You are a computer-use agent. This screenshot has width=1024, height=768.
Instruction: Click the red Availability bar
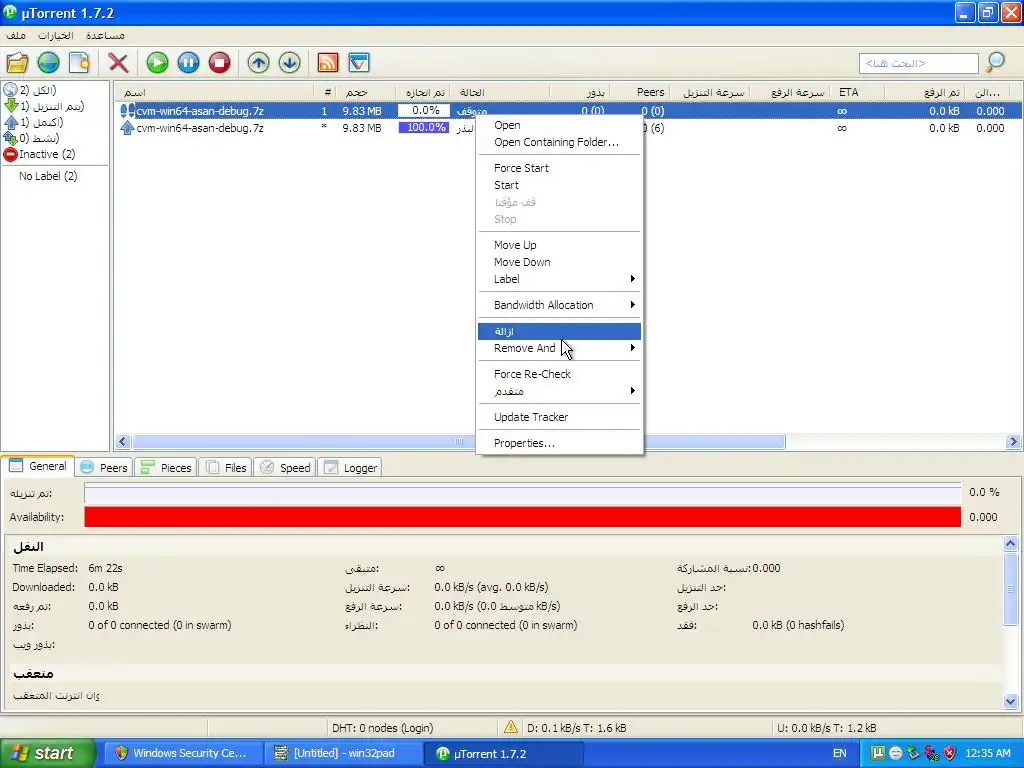pyautogui.click(x=522, y=517)
